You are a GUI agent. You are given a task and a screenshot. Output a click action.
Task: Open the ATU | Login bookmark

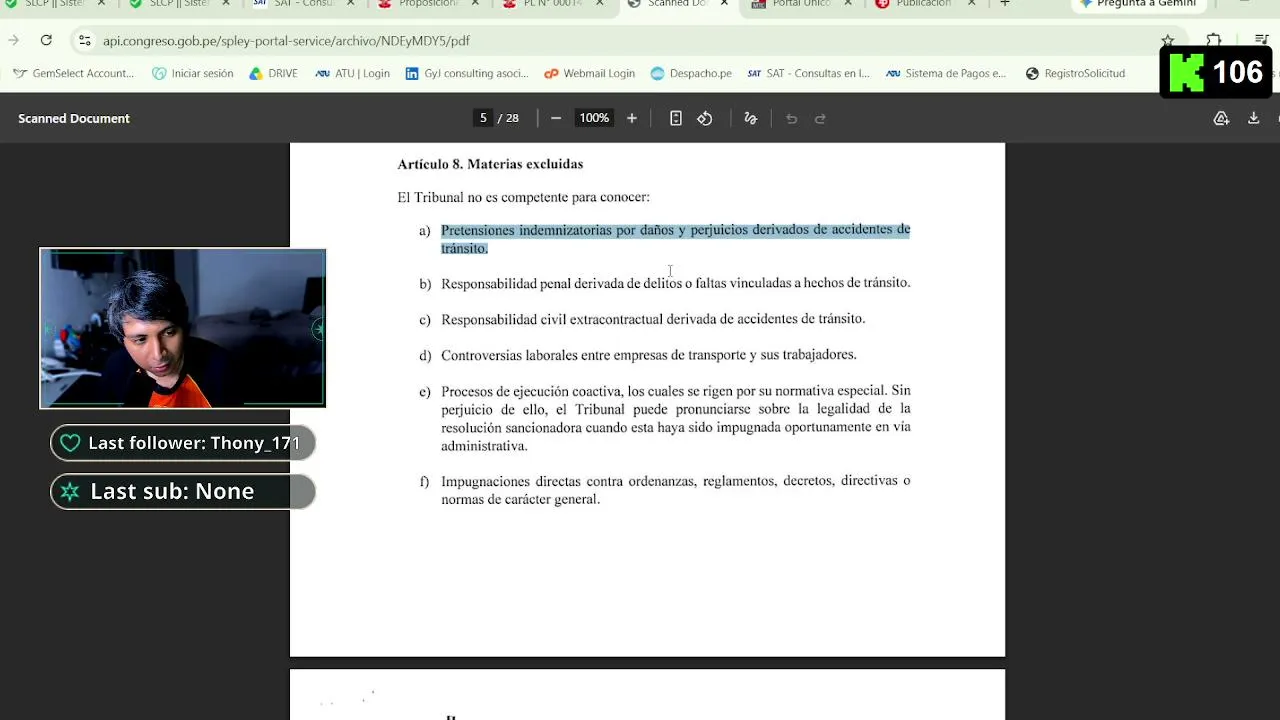352,73
